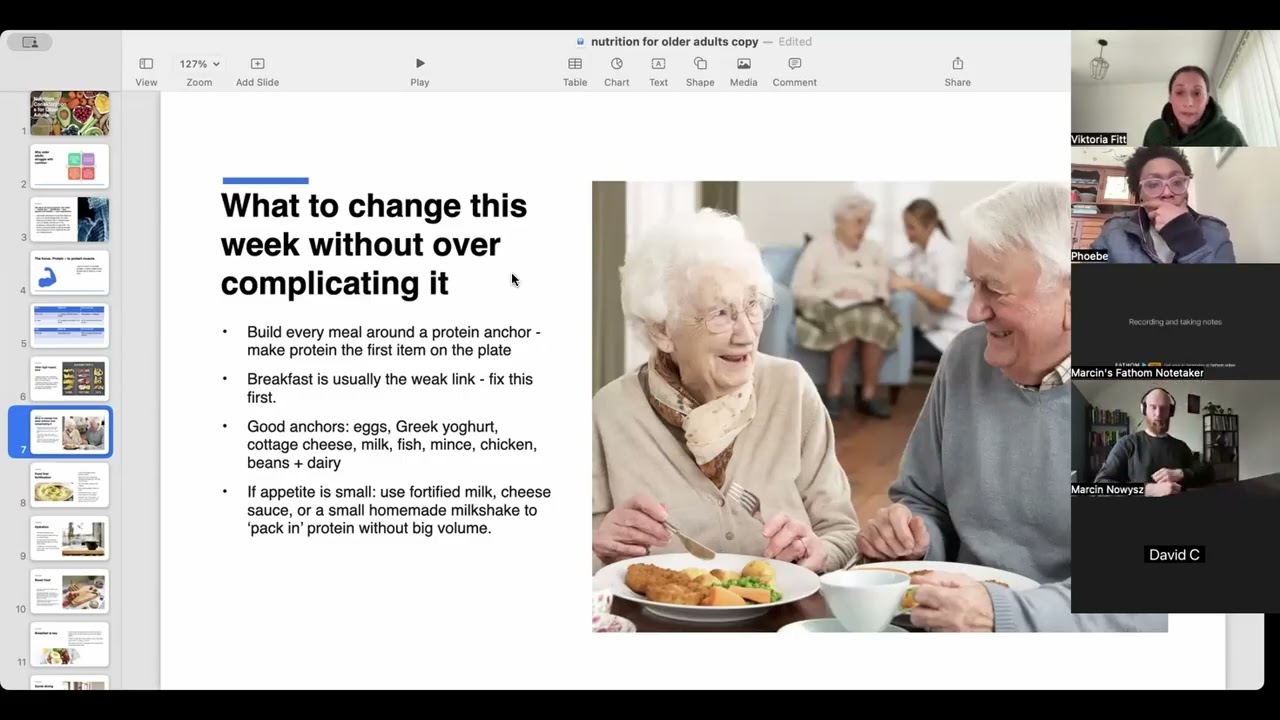Select slide 5 thumbnail
This screenshot has width=1280, height=720.
[69, 325]
